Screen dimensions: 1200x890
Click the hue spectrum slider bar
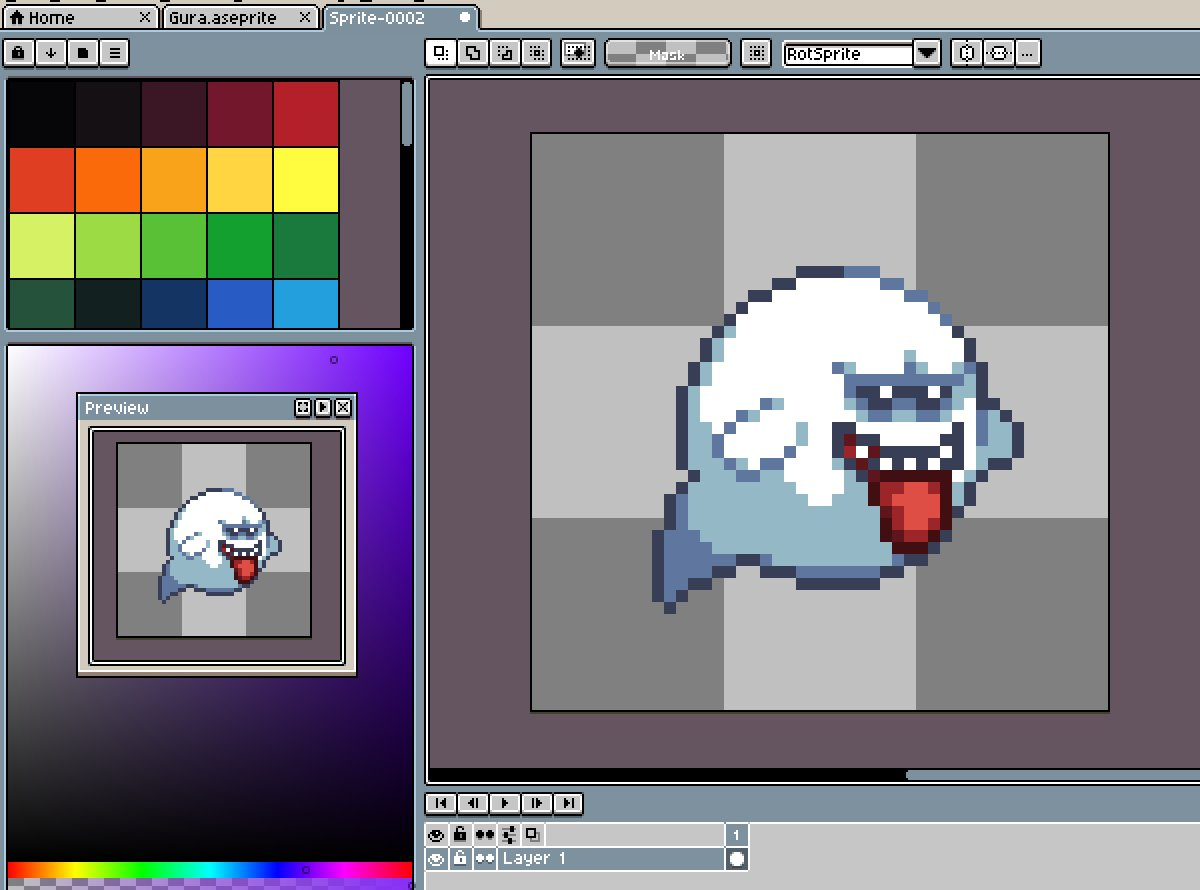click(x=210, y=870)
